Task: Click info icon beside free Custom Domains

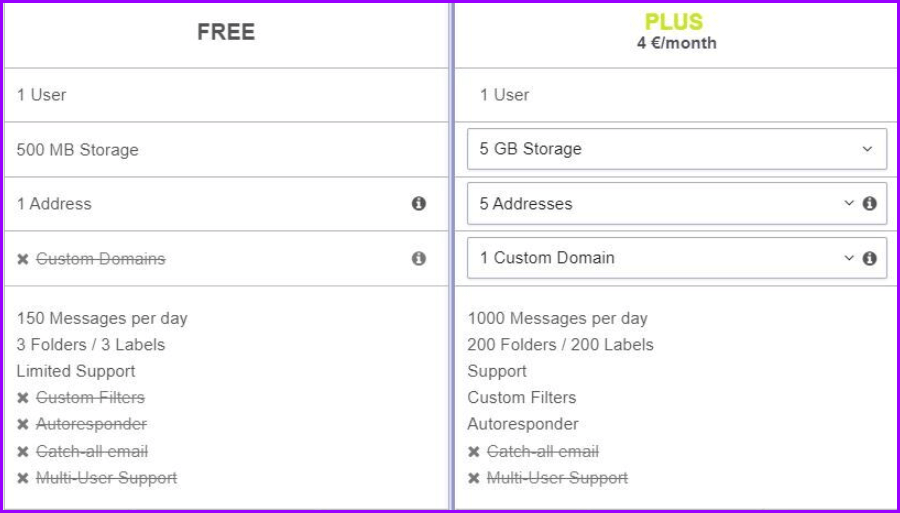Action: pyautogui.click(x=418, y=258)
